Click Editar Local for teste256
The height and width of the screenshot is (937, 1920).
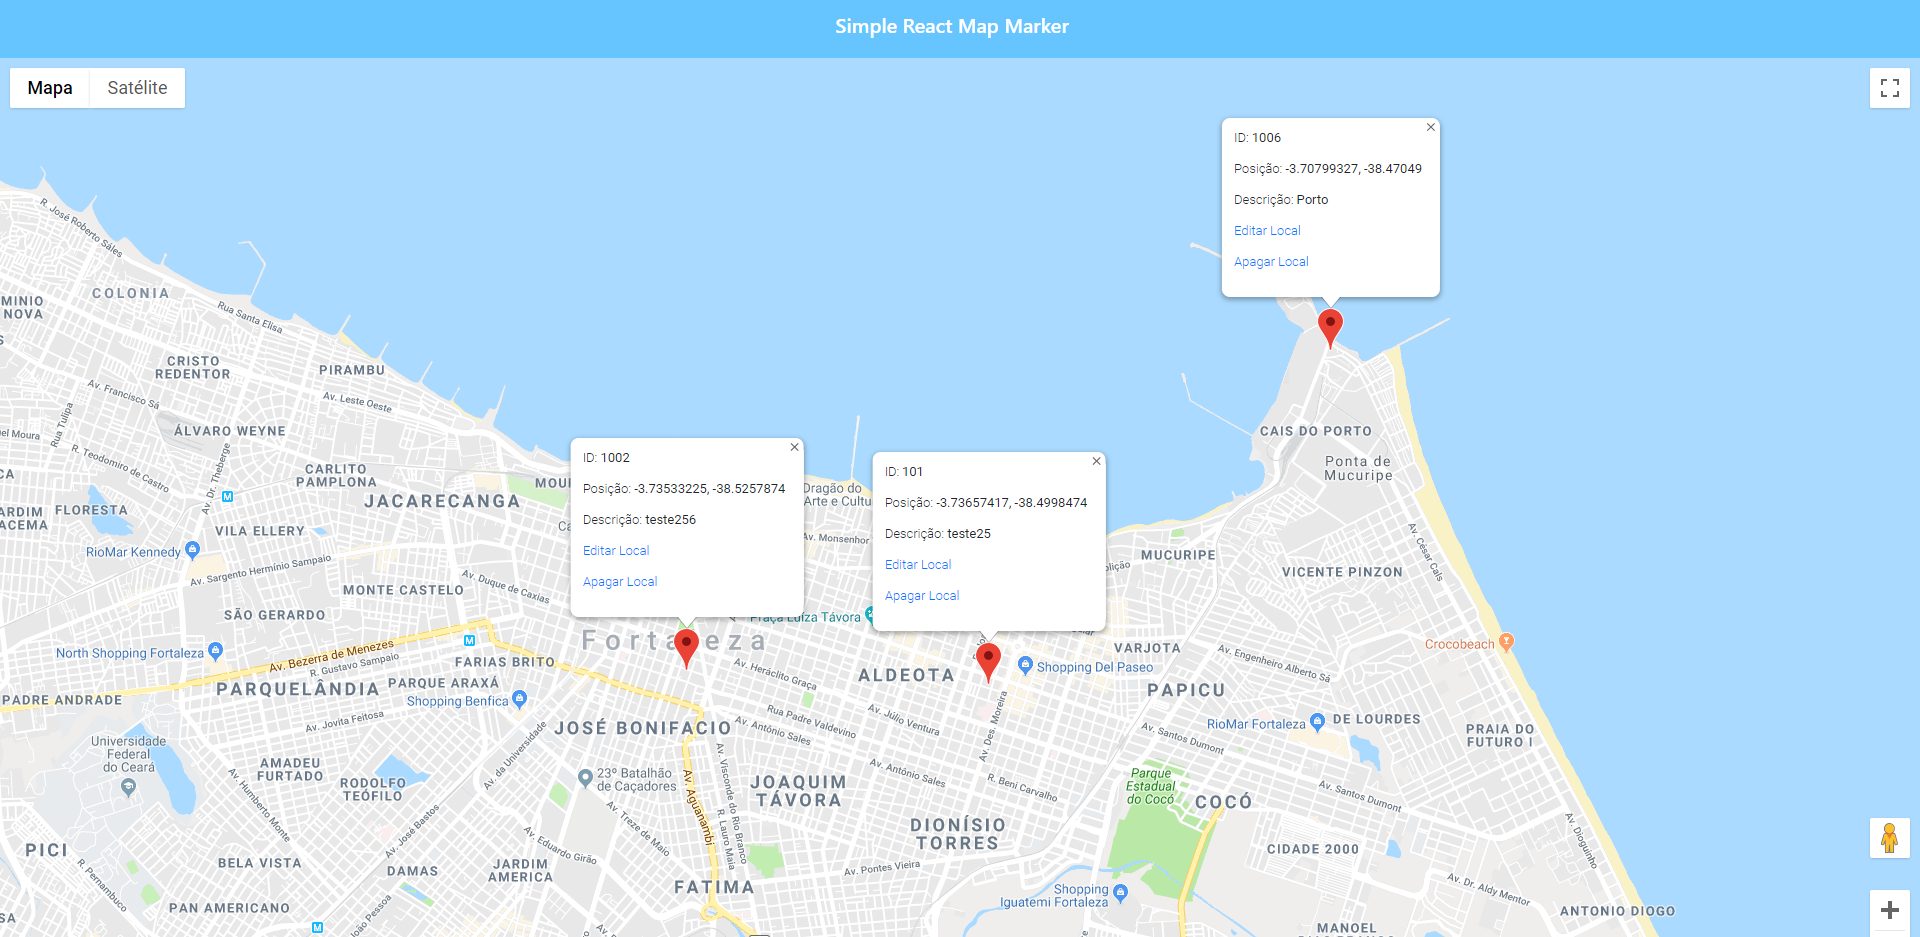coord(616,551)
